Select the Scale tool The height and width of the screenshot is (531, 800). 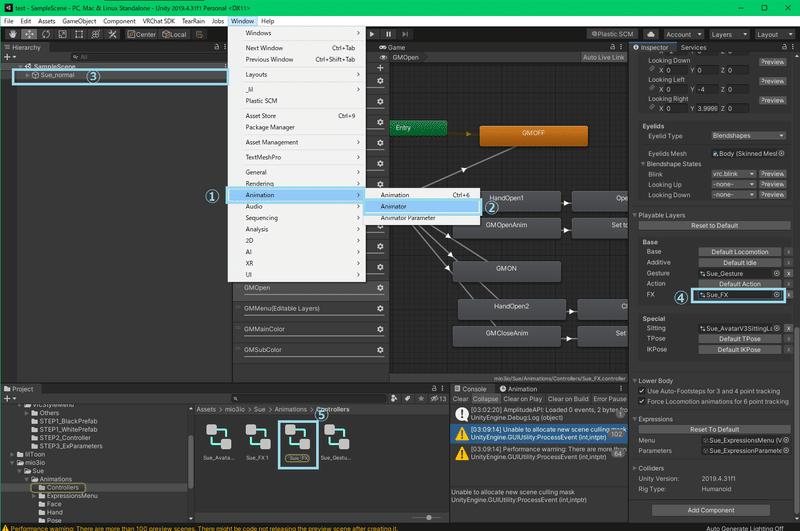click(62, 34)
